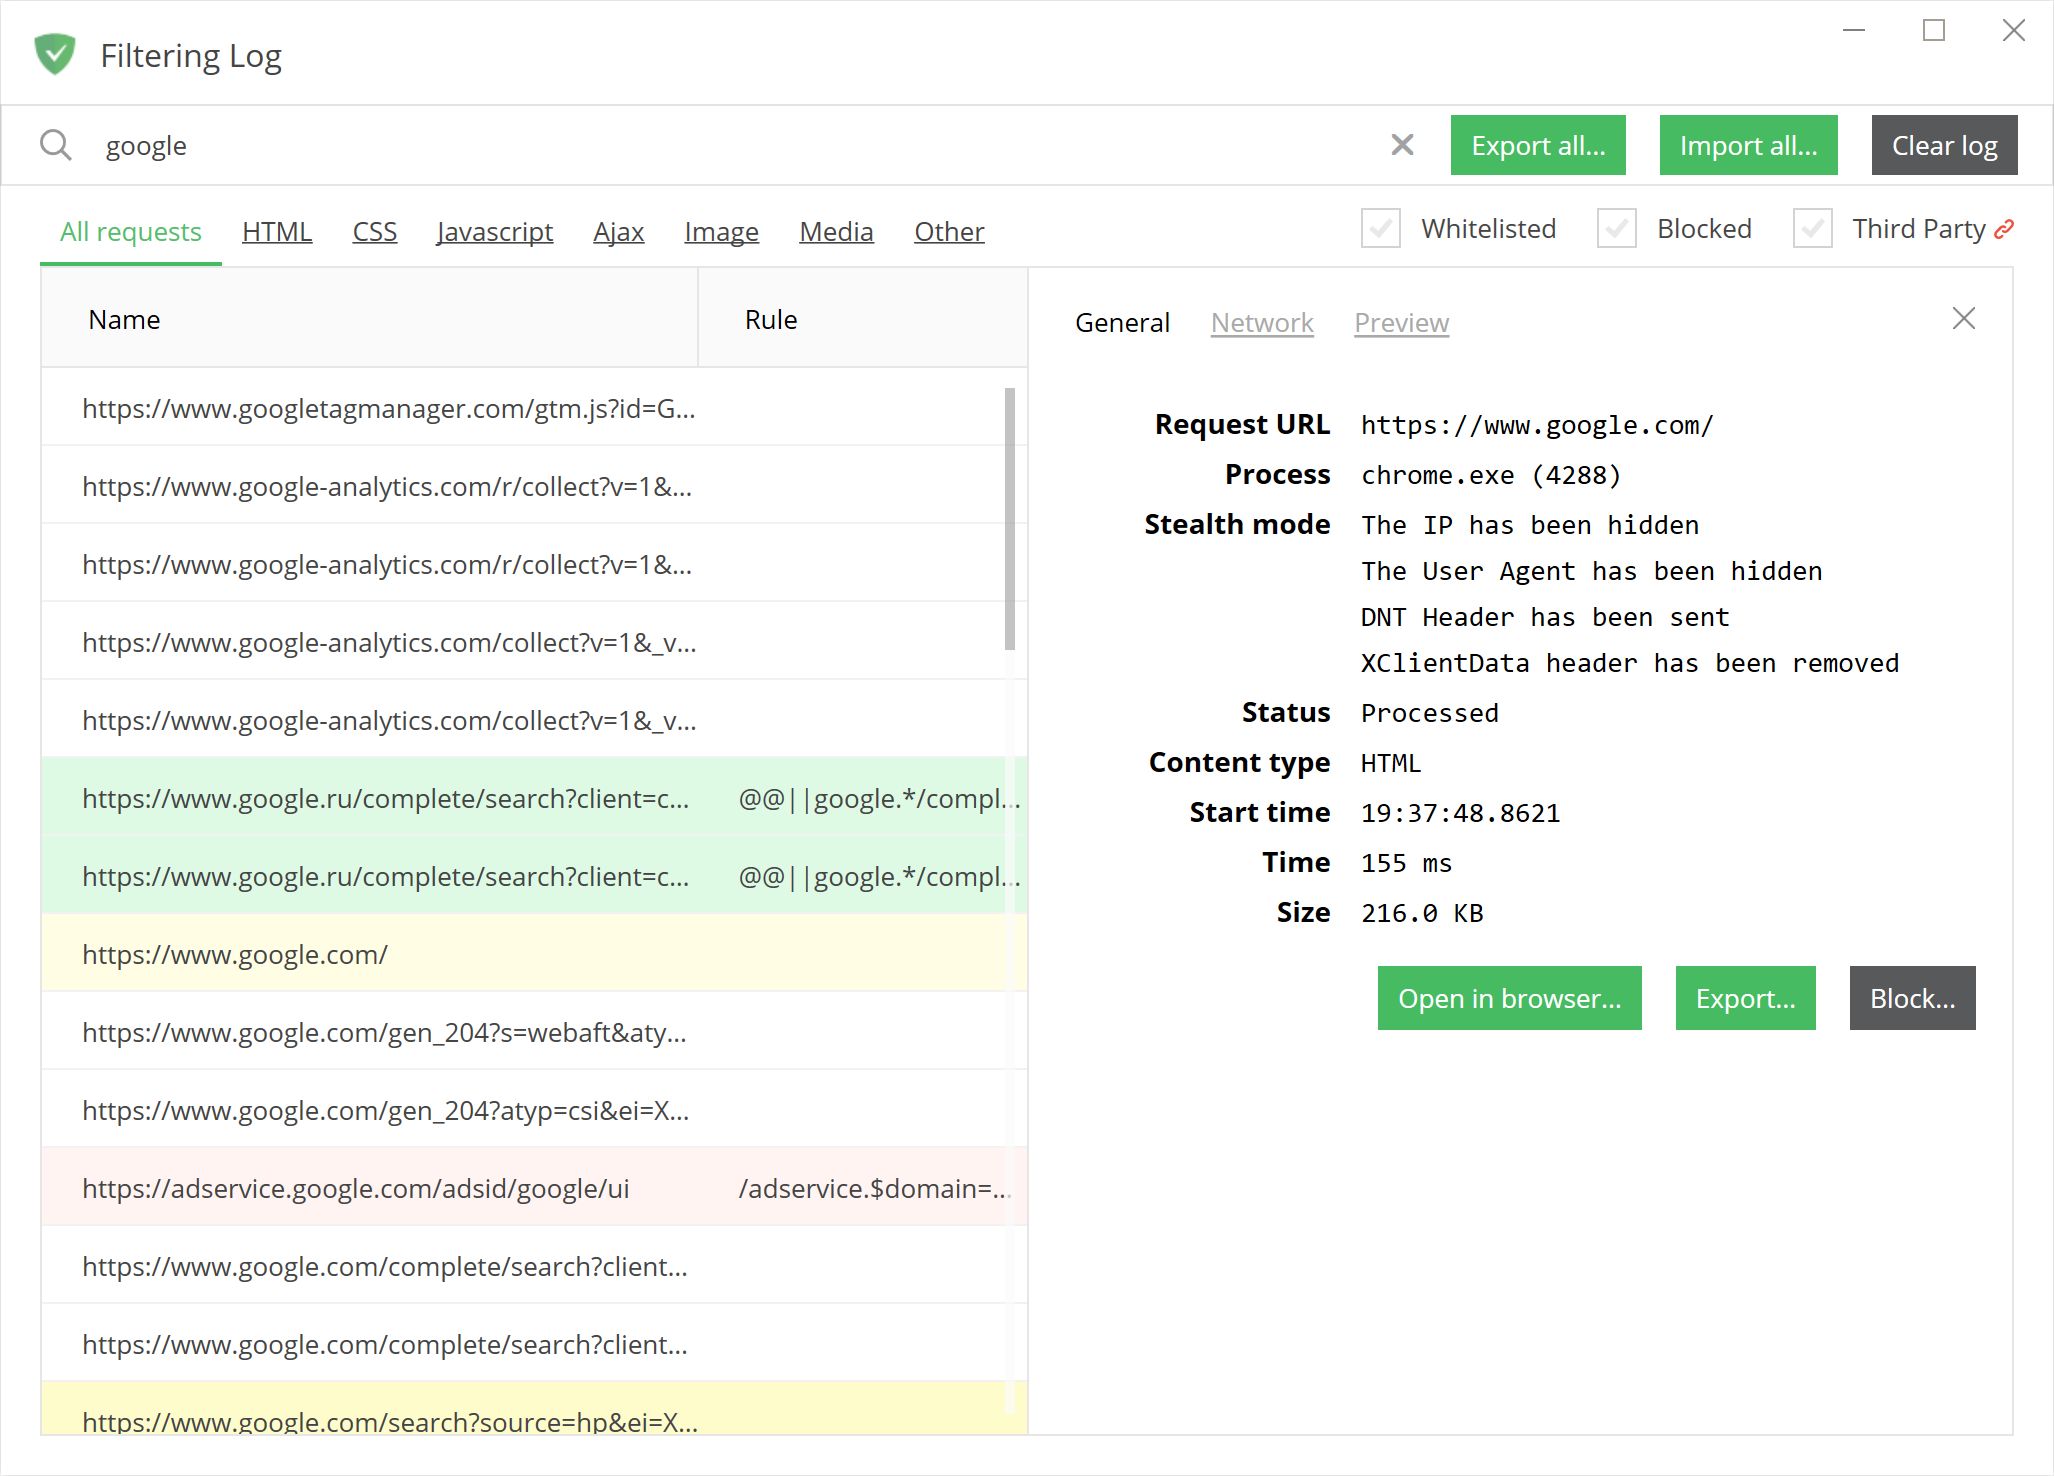
Task: Switch to the Ajax filter tab
Action: tap(619, 232)
